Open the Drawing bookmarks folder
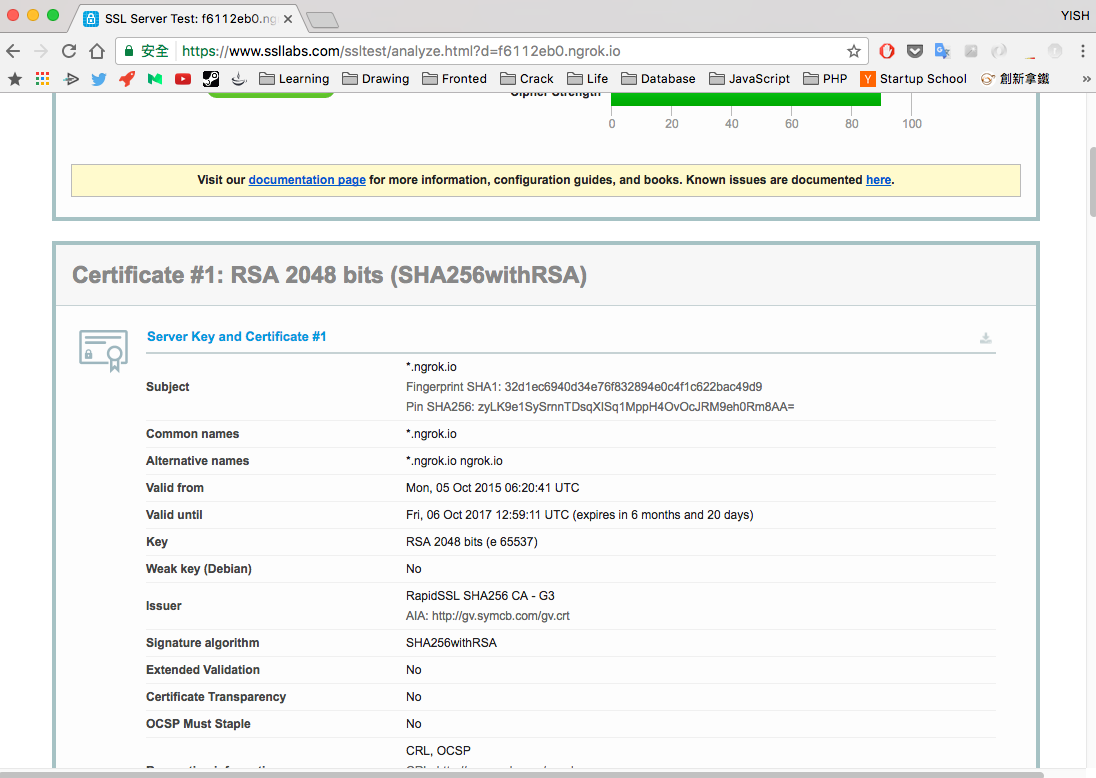 click(376, 79)
